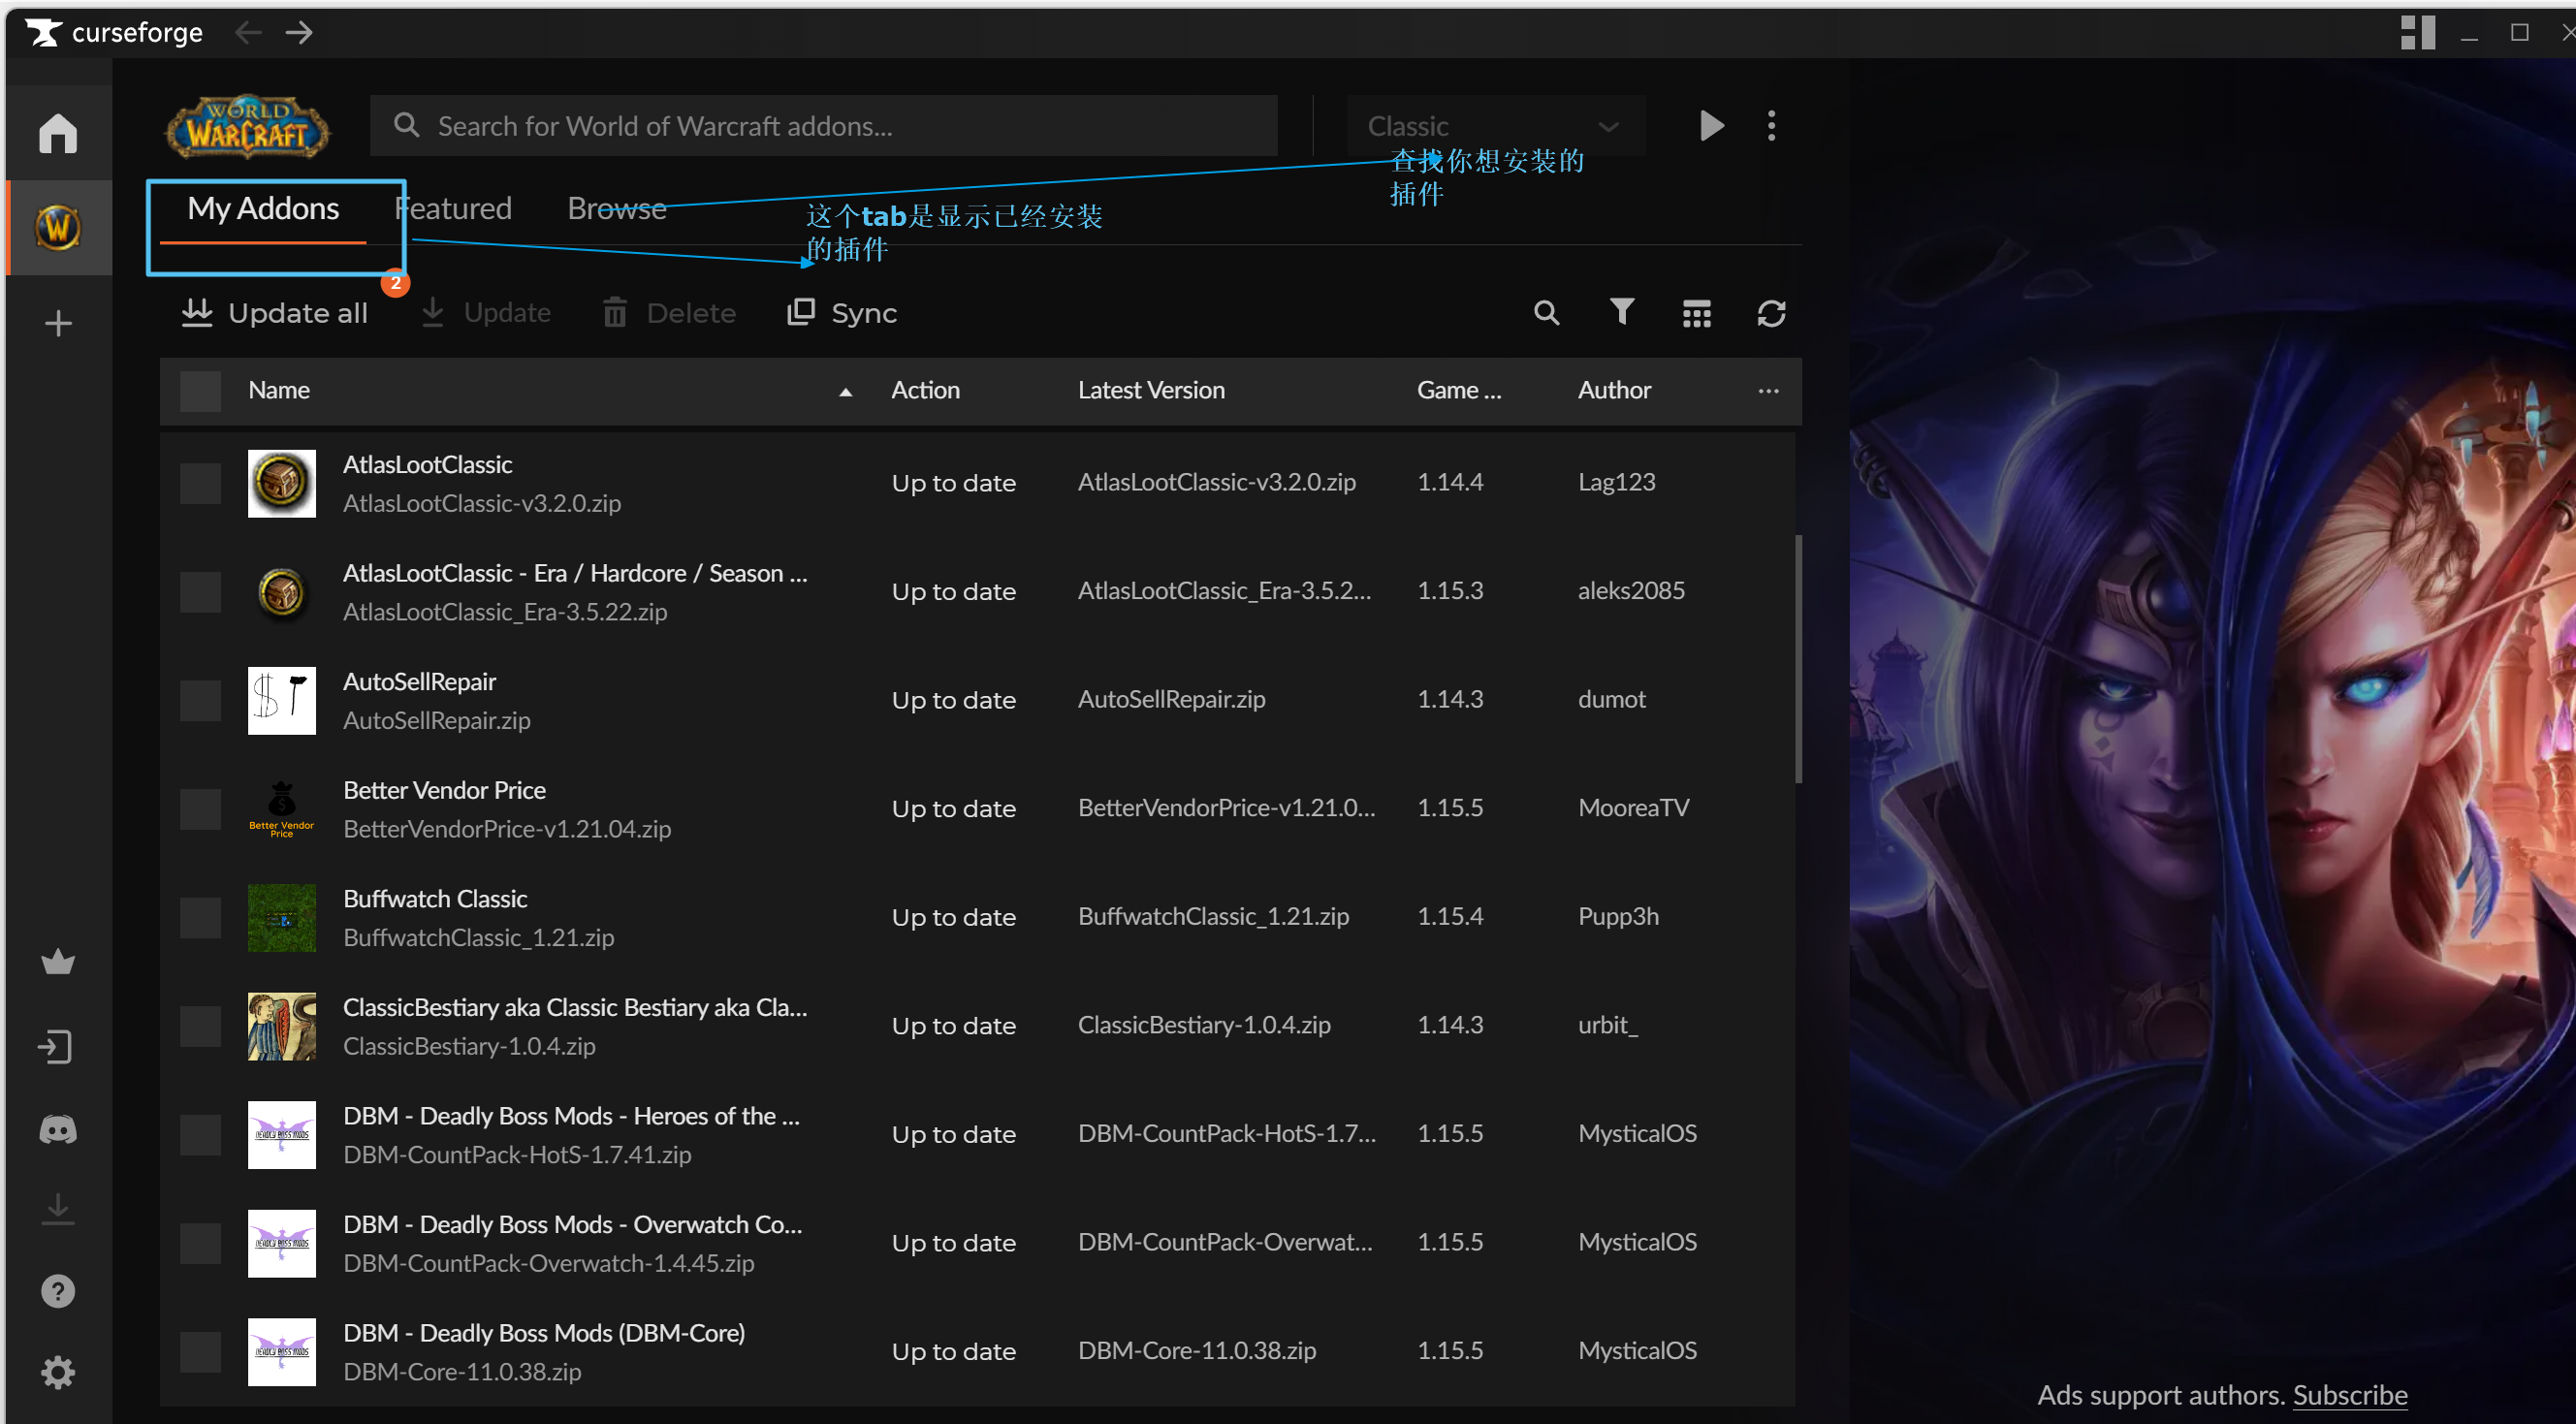Click the add game plus icon
This screenshot has width=2576, height=1424.
(x=58, y=323)
